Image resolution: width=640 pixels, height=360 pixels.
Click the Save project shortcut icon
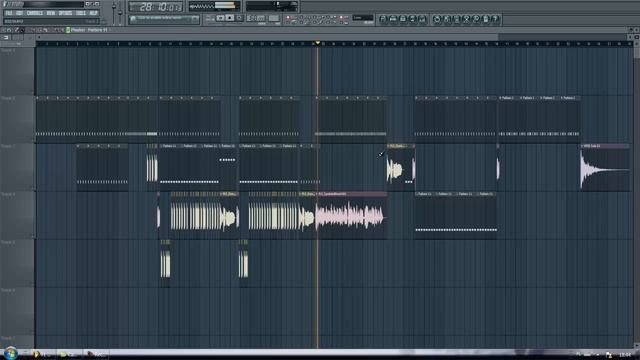447,19
